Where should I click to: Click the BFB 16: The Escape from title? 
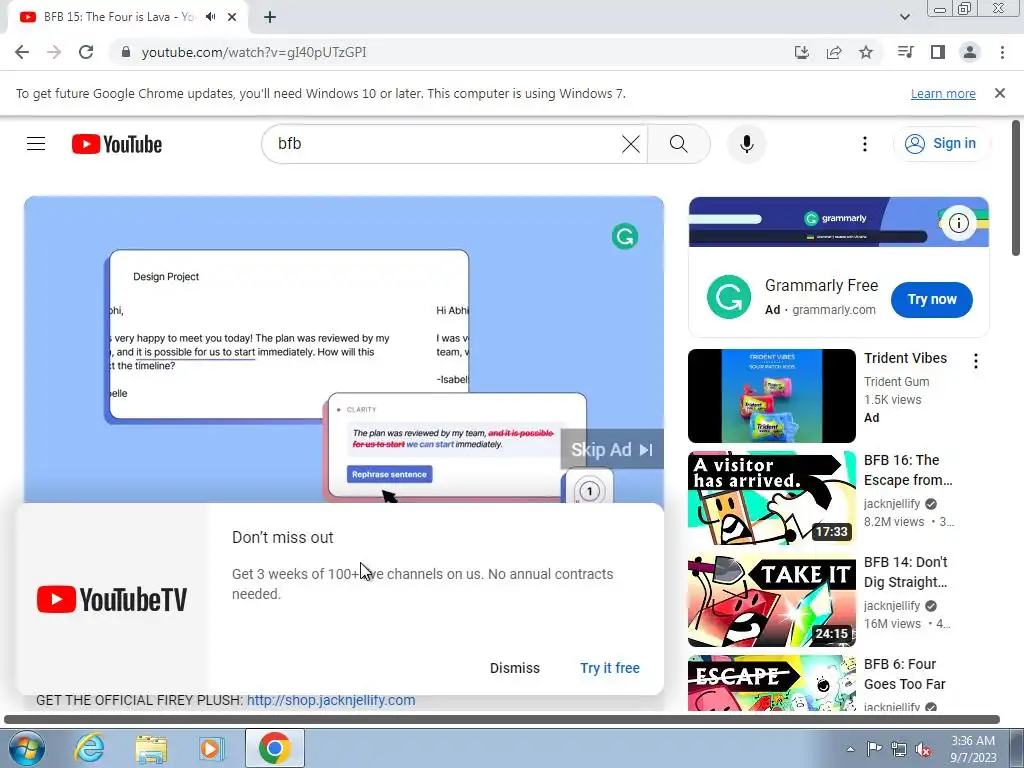click(908, 470)
